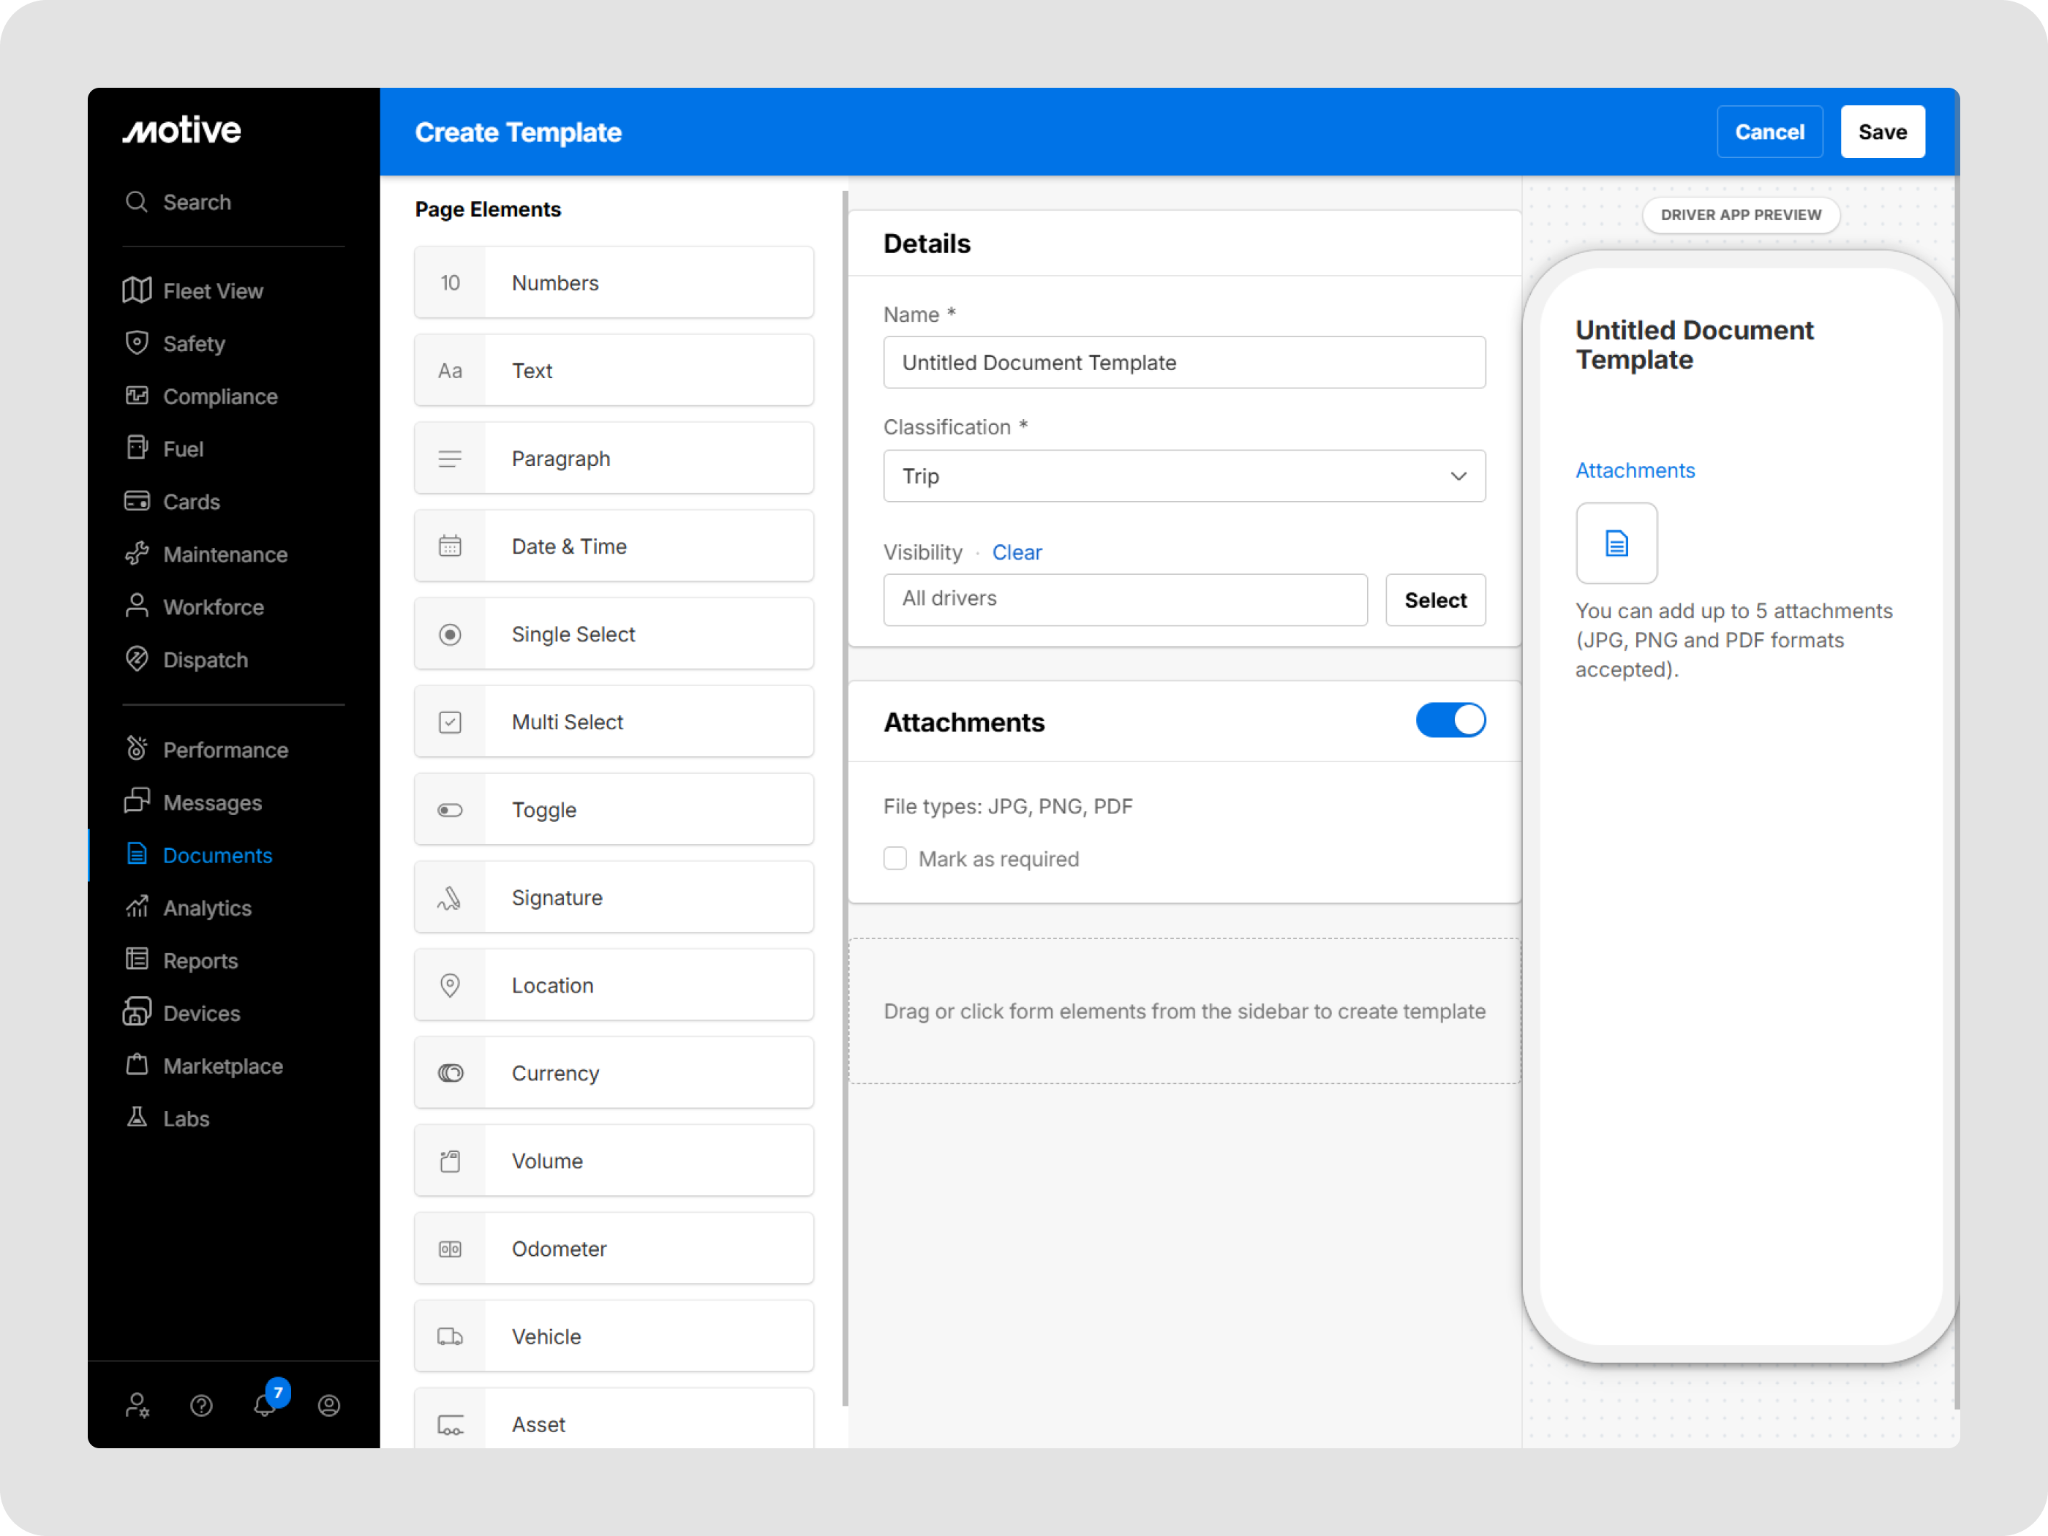Click the 'Page Elements' heading

pos(488,209)
